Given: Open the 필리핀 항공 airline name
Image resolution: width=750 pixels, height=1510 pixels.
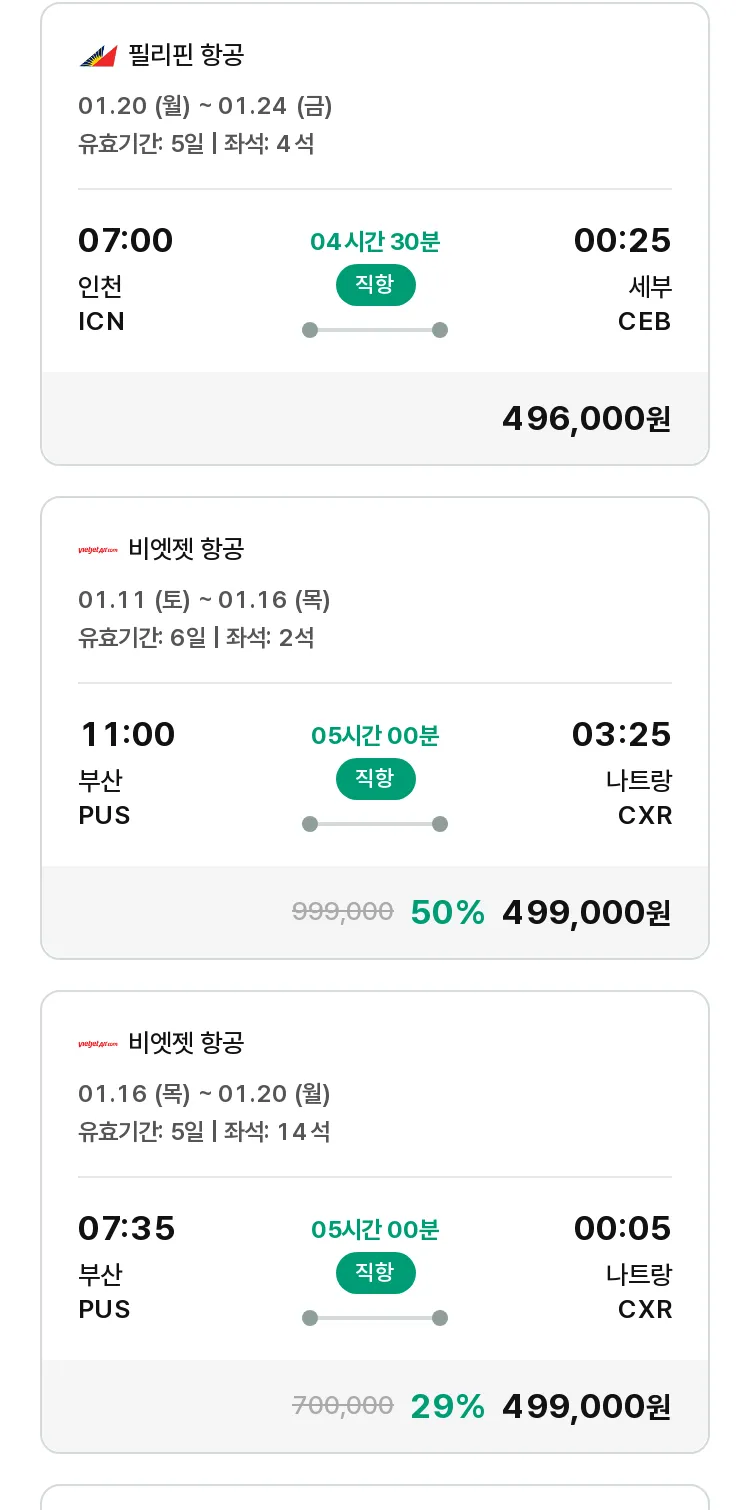Looking at the screenshot, I should pyautogui.click(x=186, y=55).
